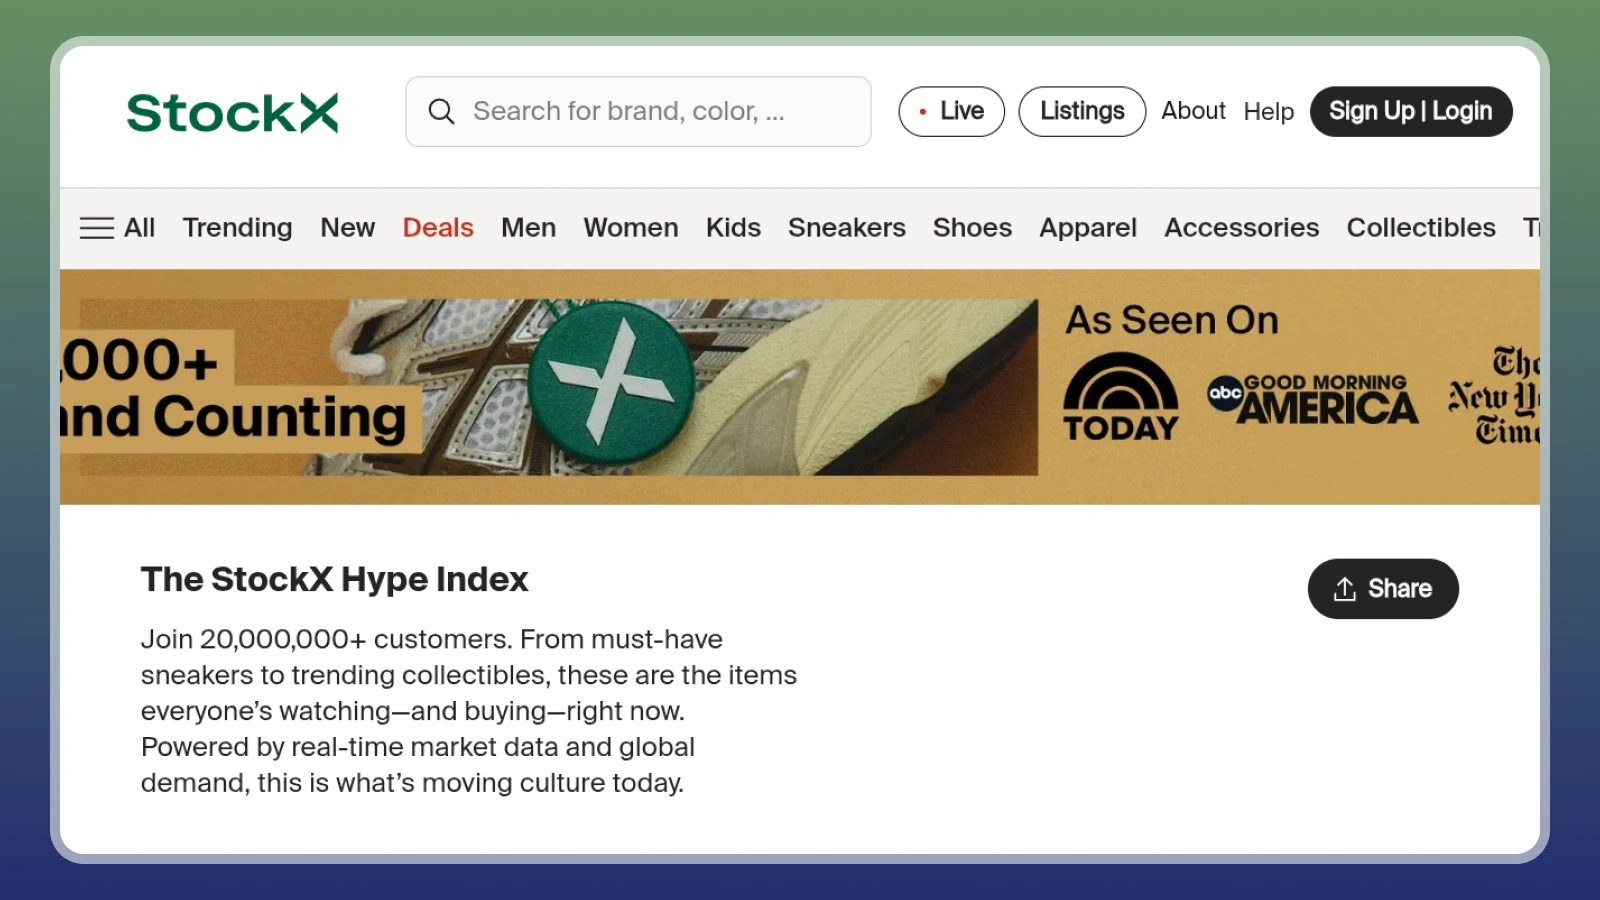The width and height of the screenshot is (1600, 900).
Task: Click the 'and Counting' banner text
Action: 234,417
